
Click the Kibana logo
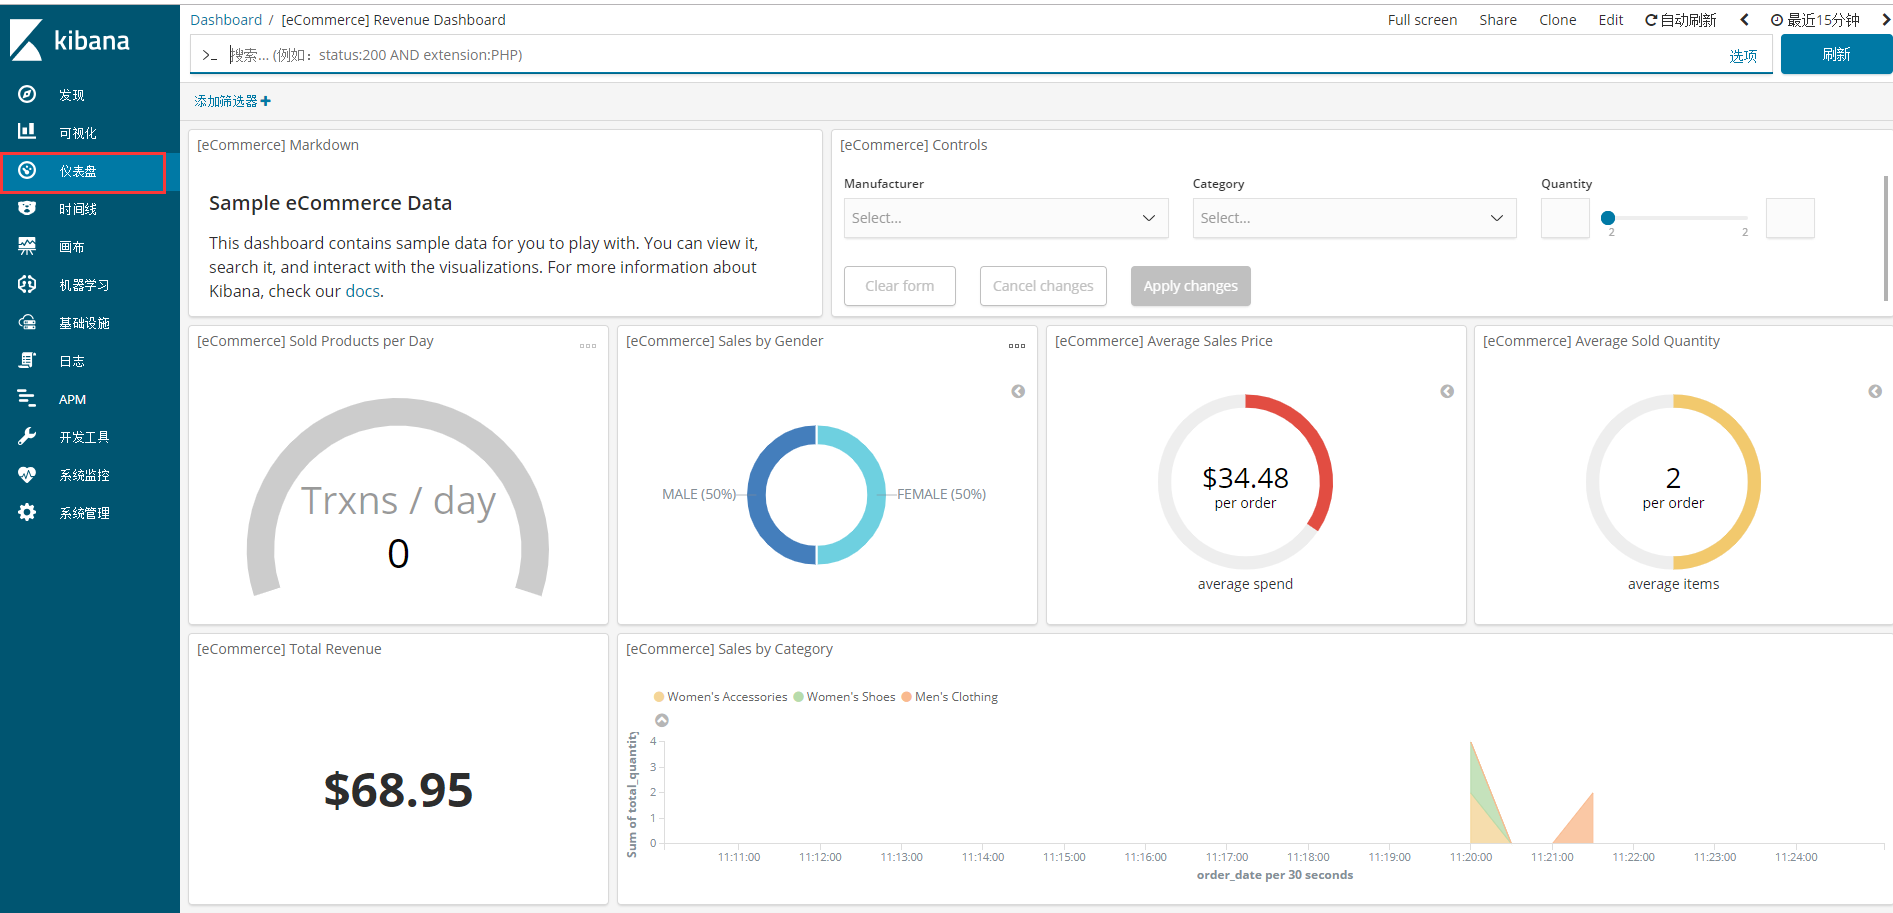(x=70, y=40)
